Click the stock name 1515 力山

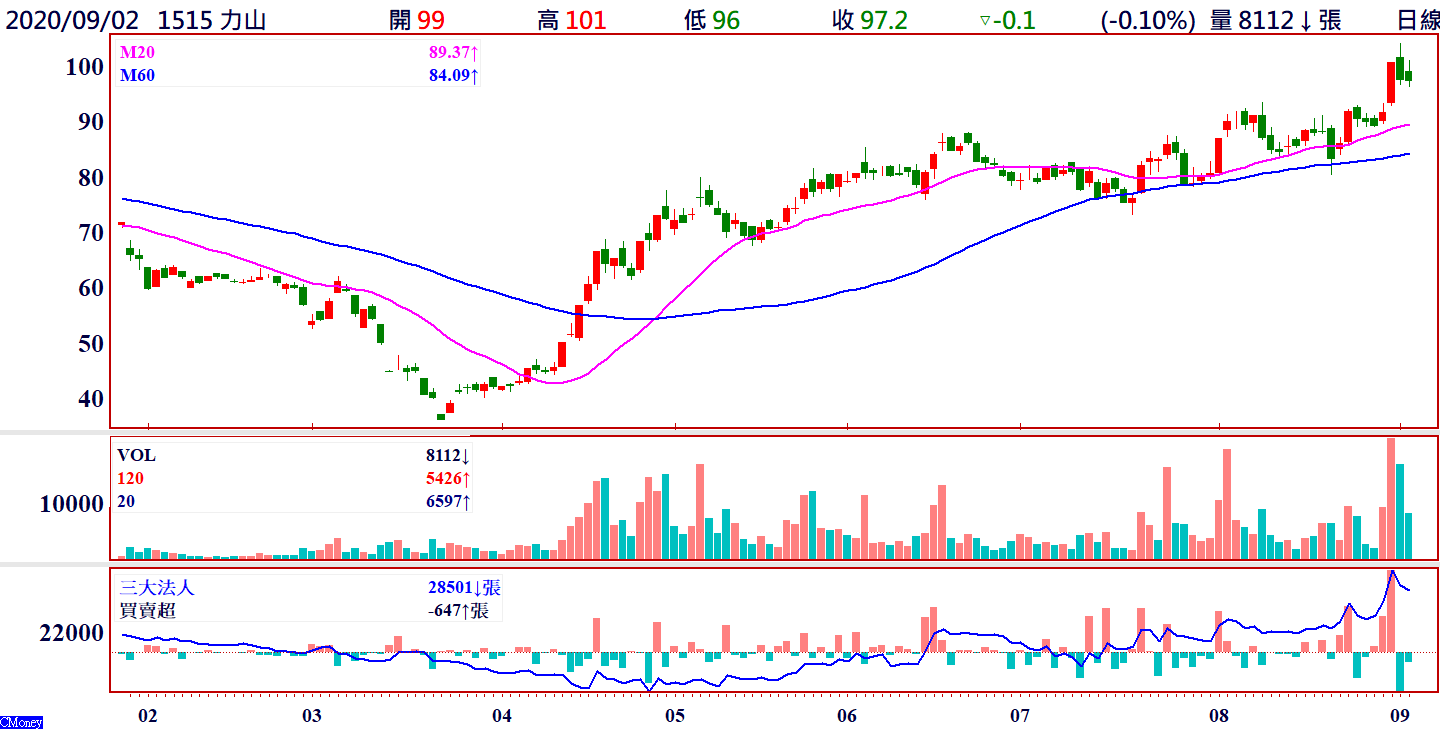click(211, 20)
